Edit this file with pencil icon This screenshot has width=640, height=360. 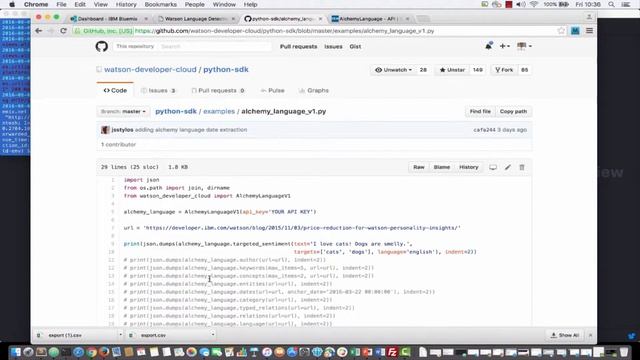point(508,167)
